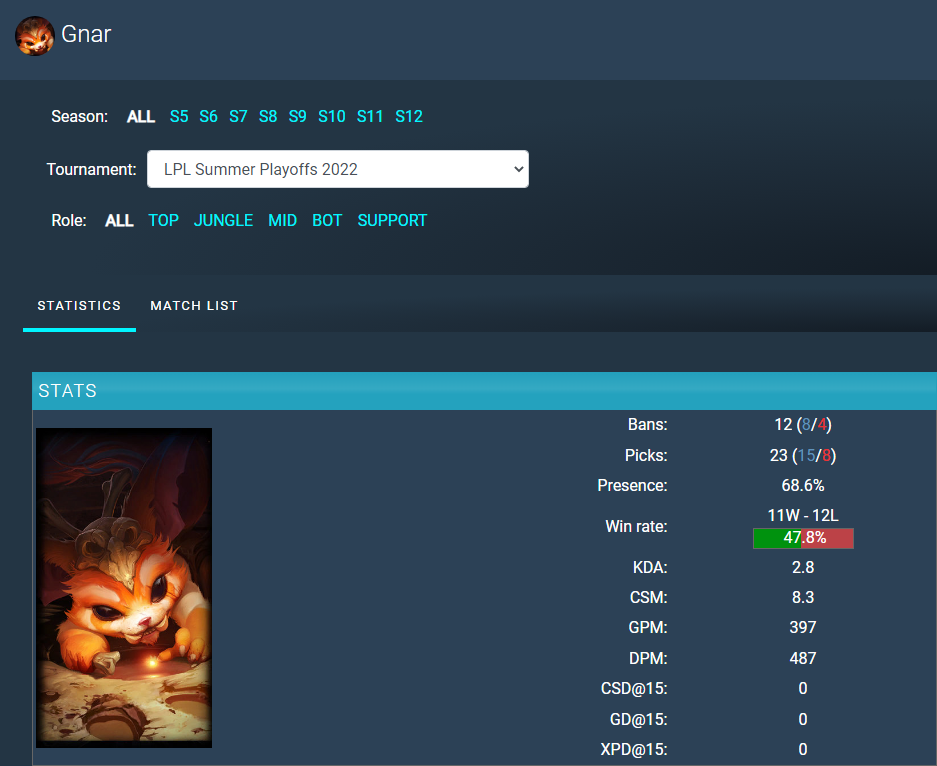Click the Gnar page title
937x766 pixels.
(86, 35)
